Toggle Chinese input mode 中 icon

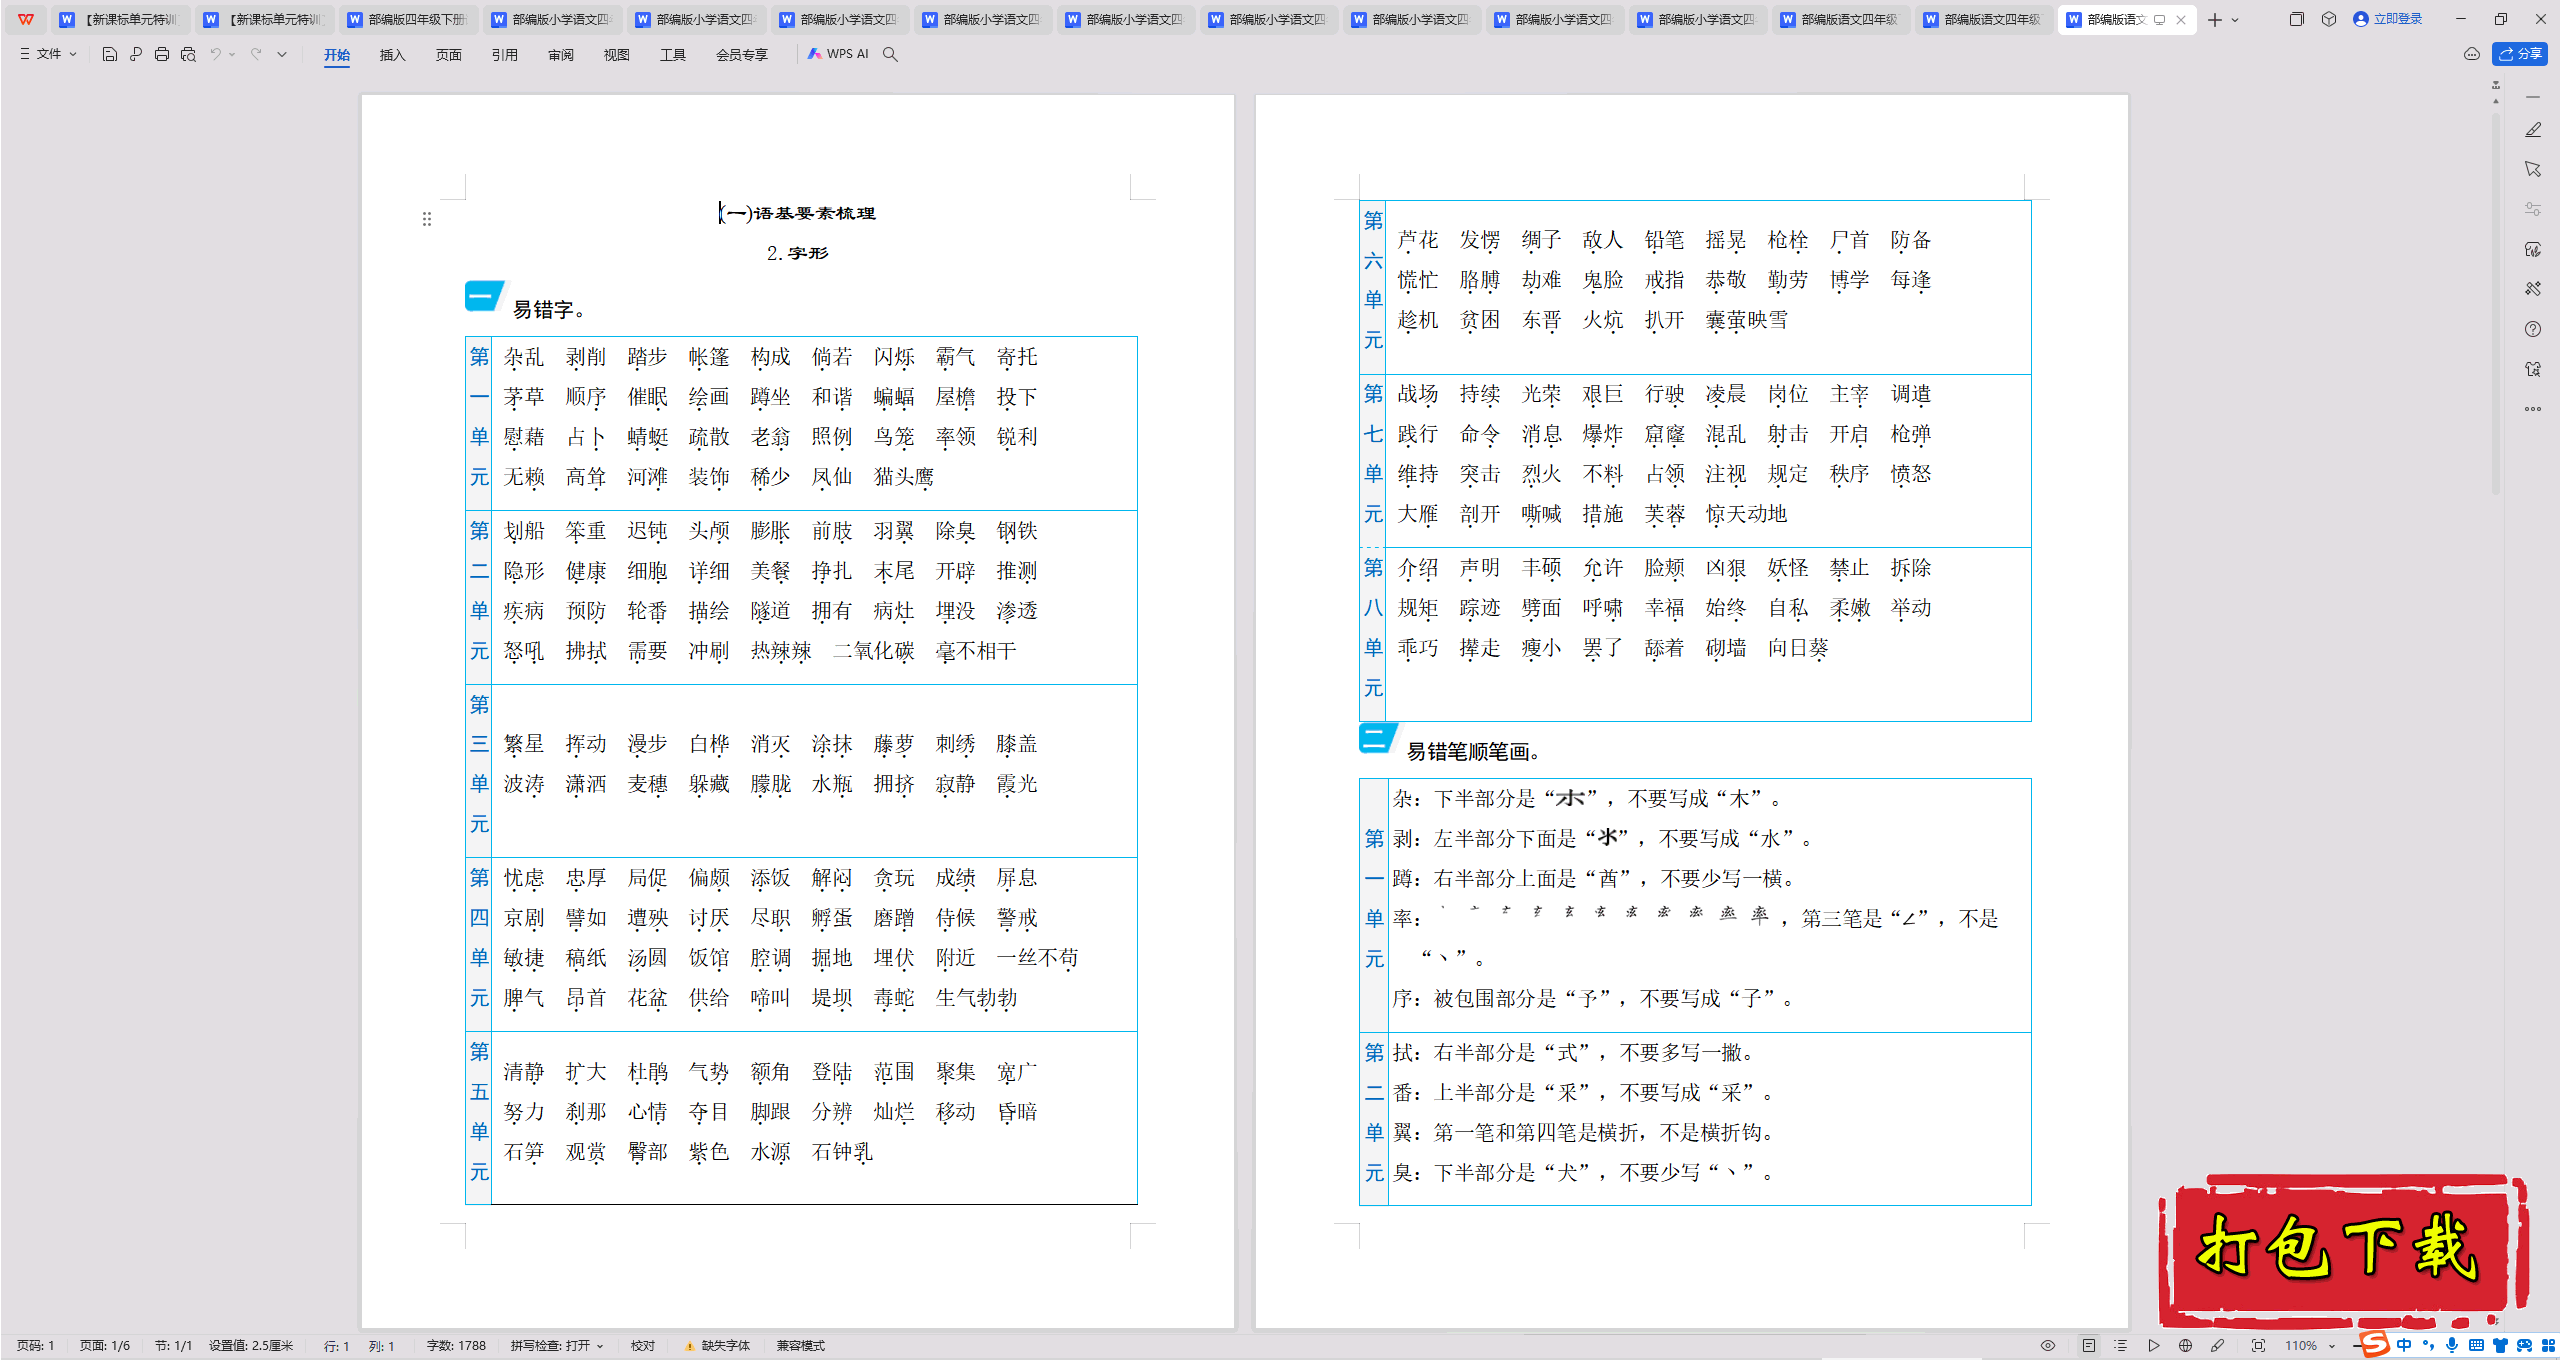click(2404, 1346)
